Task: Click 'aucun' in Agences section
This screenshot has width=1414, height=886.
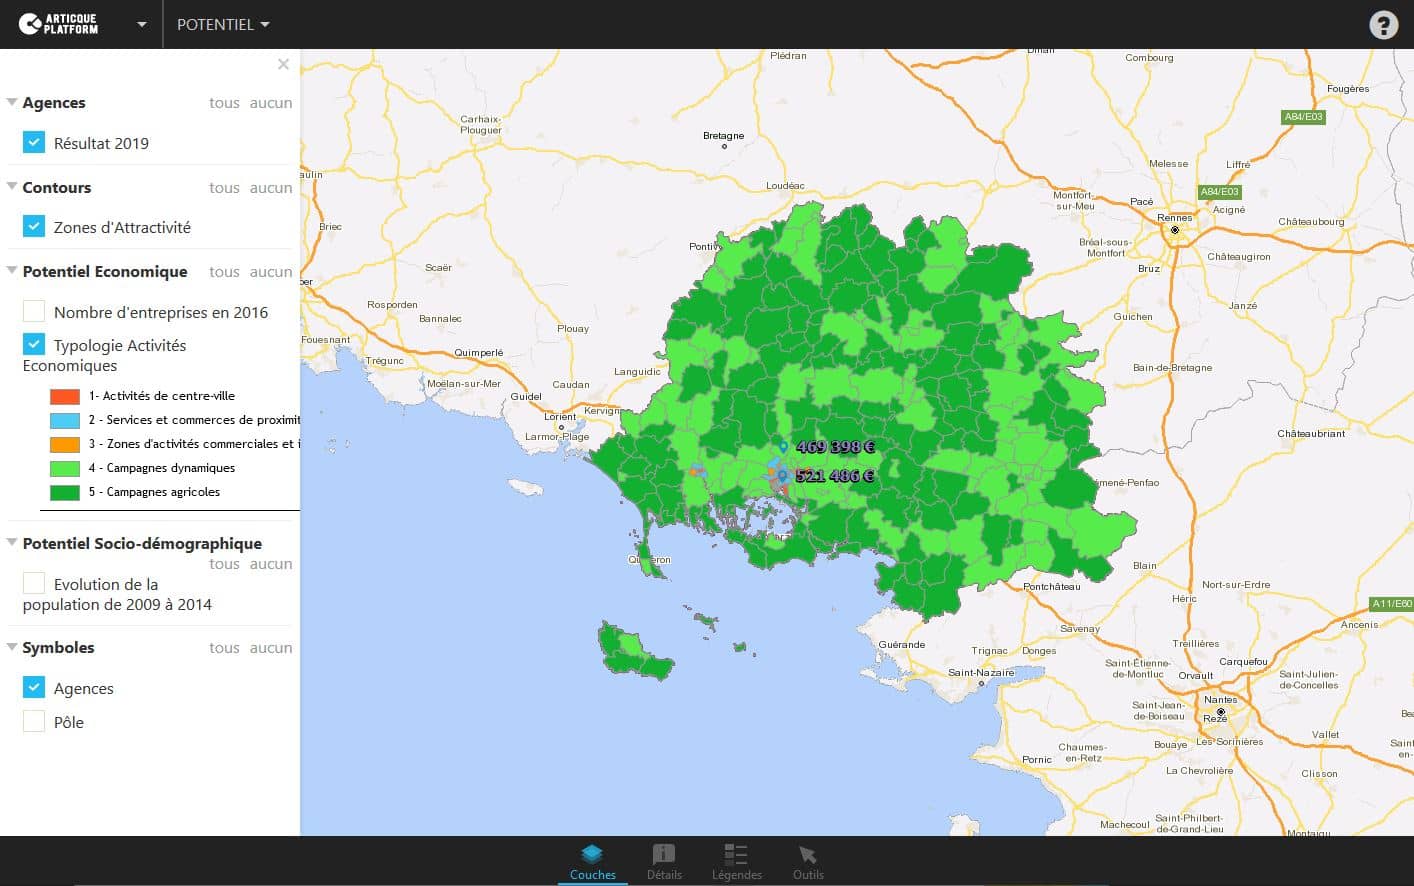Action: pos(271,102)
